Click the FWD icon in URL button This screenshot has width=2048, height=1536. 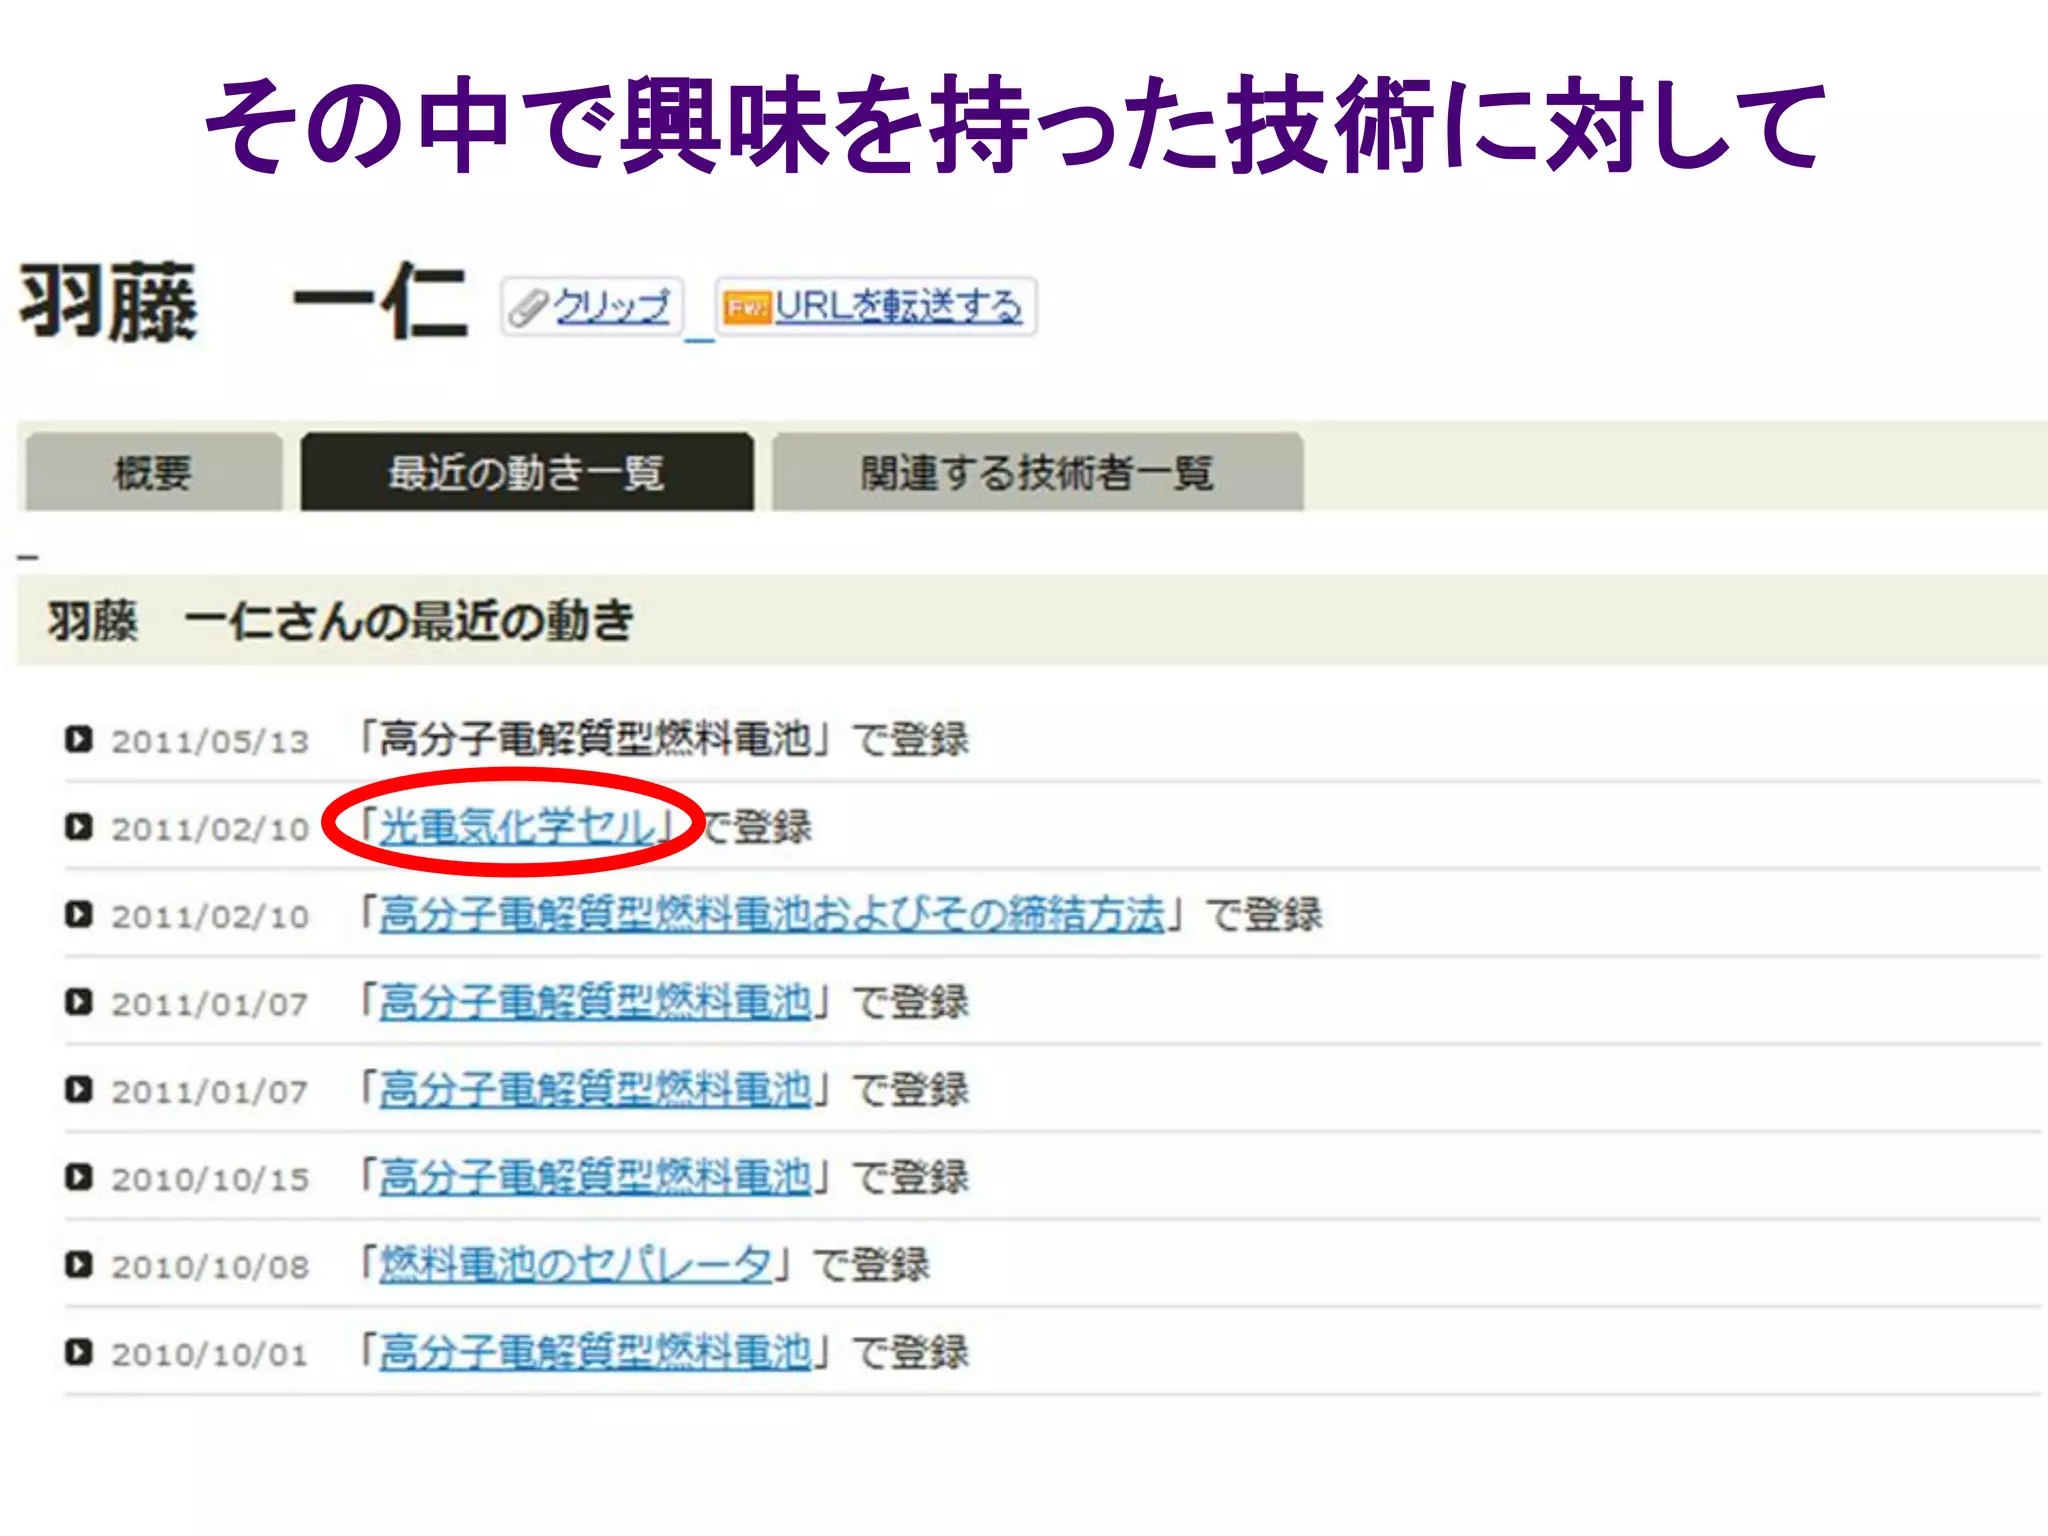coord(747,307)
